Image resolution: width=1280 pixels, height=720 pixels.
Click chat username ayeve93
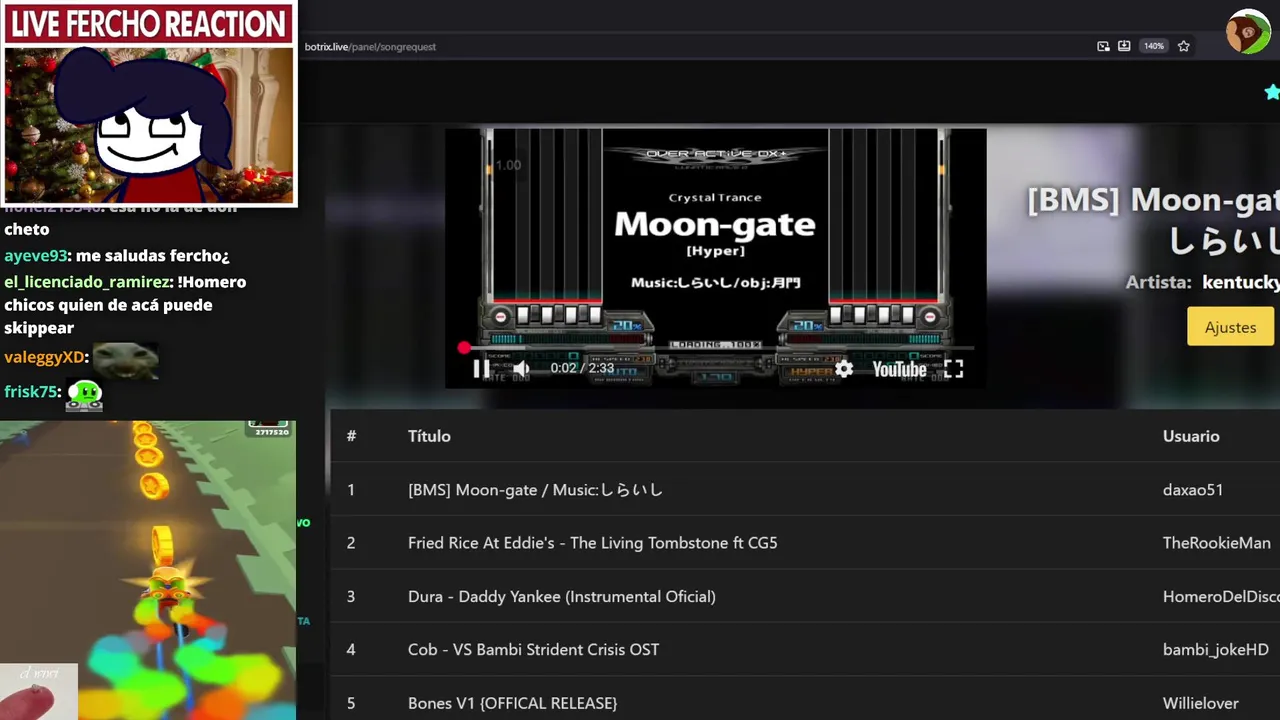coord(35,256)
